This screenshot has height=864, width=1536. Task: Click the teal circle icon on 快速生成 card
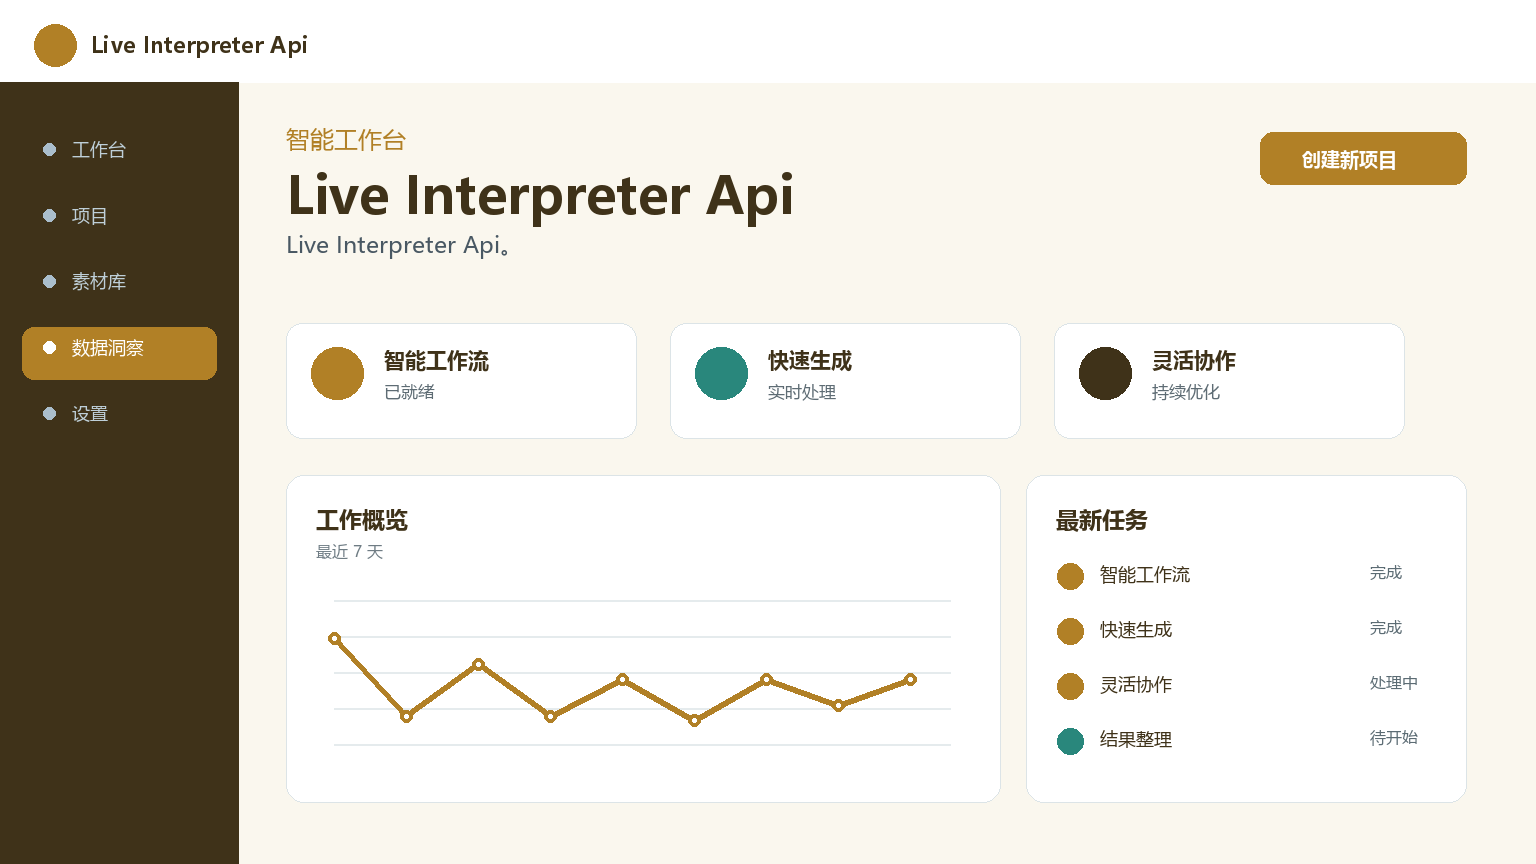tap(721, 373)
